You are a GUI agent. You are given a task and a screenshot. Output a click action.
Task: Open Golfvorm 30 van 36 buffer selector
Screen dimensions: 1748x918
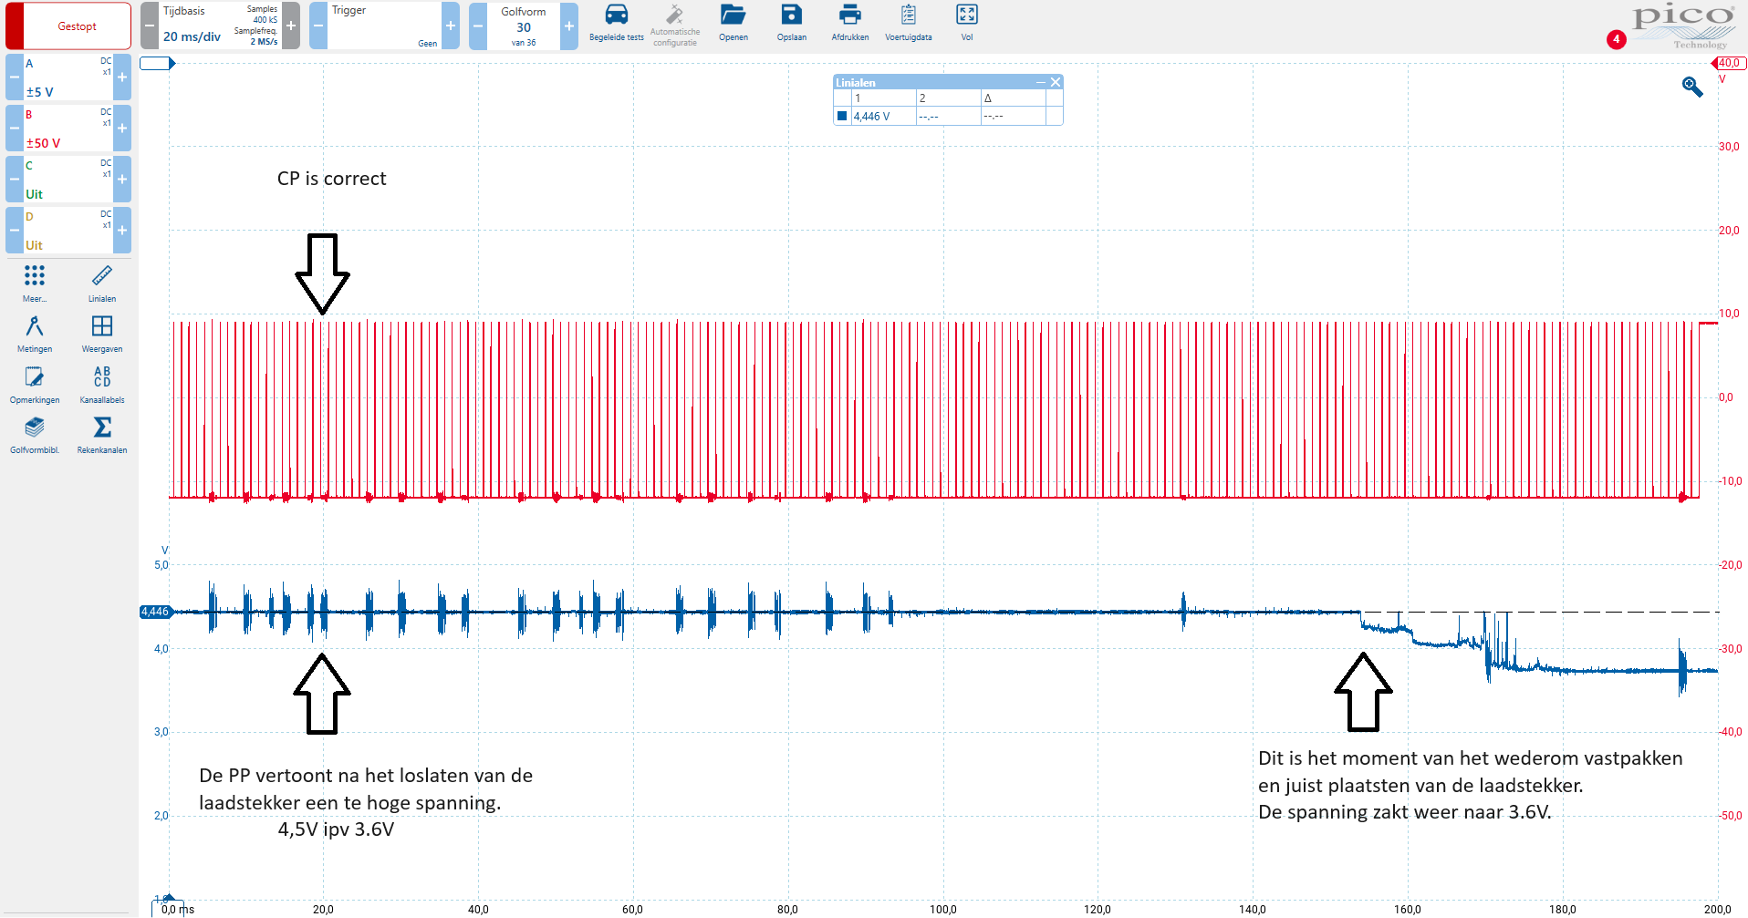coord(524,26)
